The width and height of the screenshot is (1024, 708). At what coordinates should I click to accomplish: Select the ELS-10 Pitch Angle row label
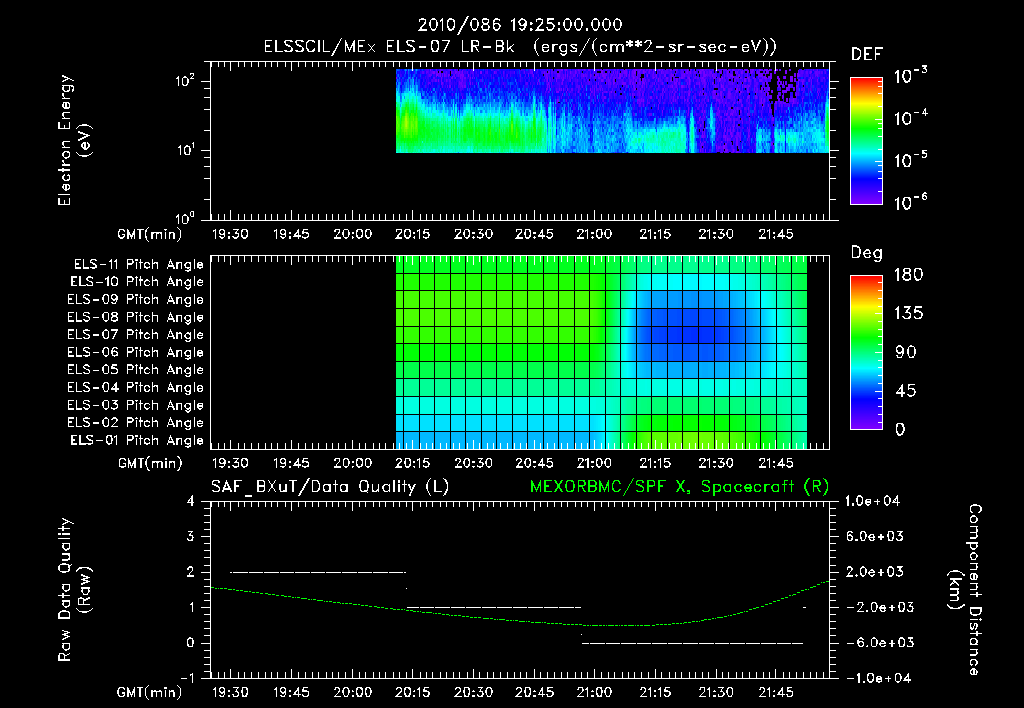pyautogui.click(x=136, y=282)
